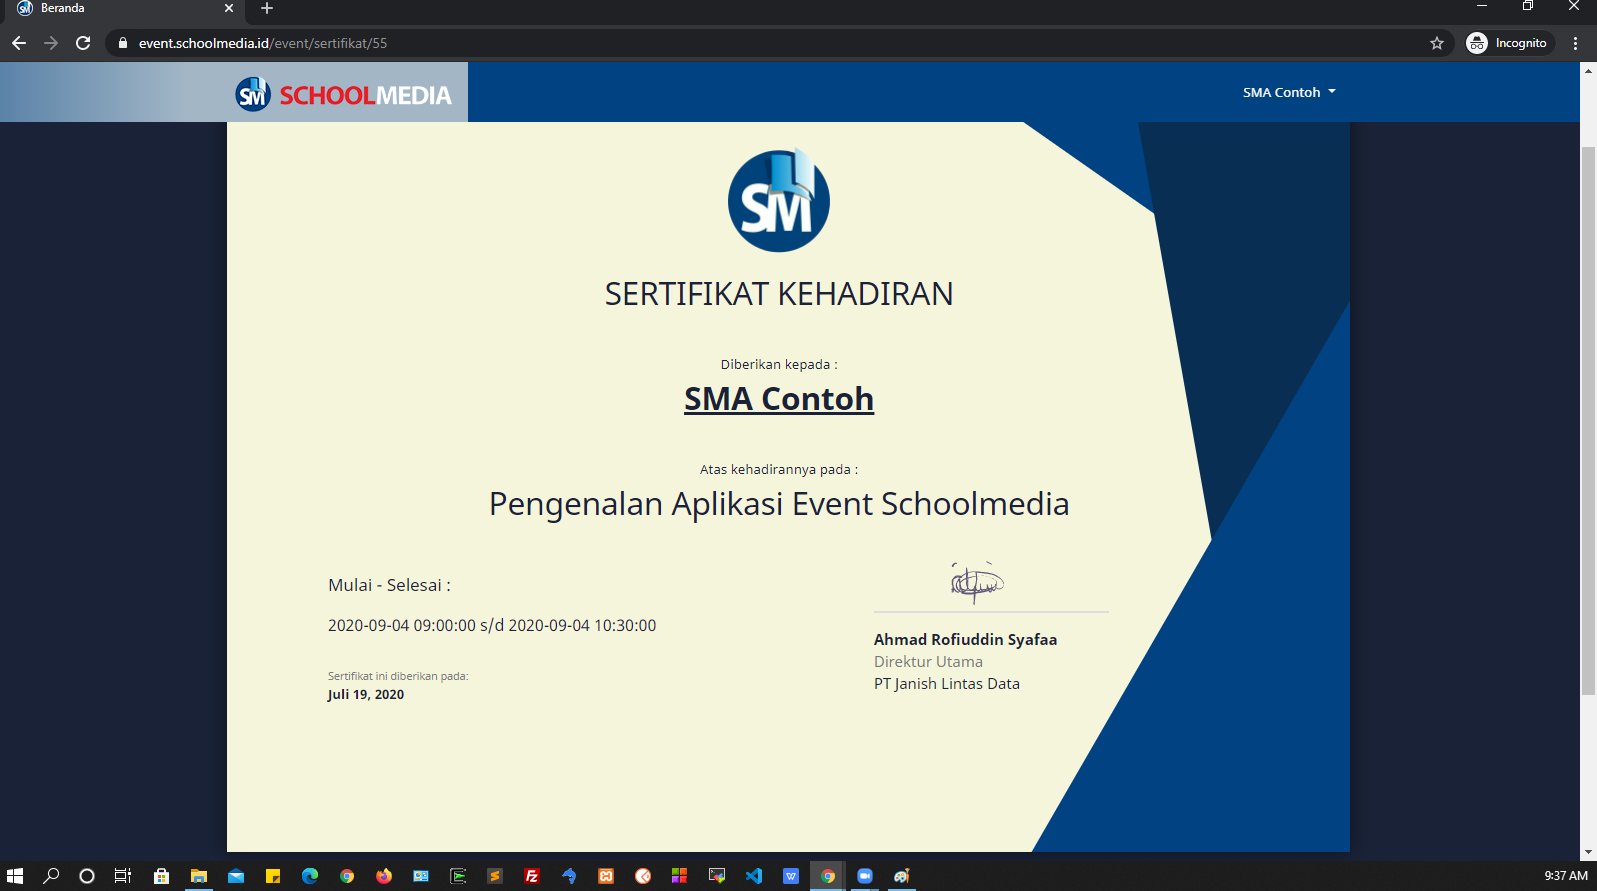The width and height of the screenshot is (1597, 891).
Task: Launch Microsoft Store from taskbar
Action: click(161, 876)
